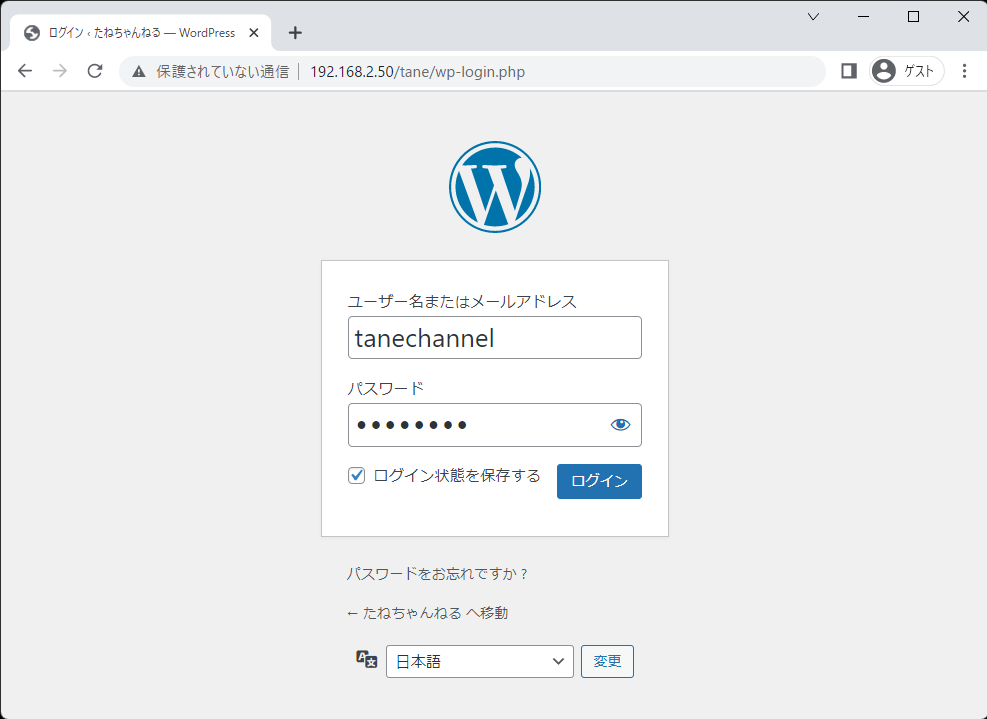Viewport: 987px width, 719px height.
Task: Uncheck ログイン状態を保存する checkbox
Action: tap(356, 475)
